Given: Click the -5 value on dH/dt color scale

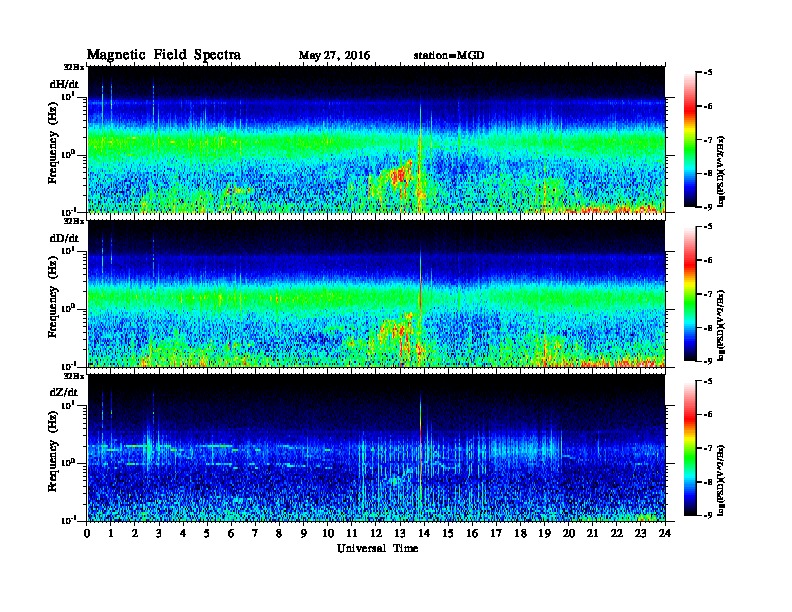Looking at the screenshot, I should click(x=708, y=72).
